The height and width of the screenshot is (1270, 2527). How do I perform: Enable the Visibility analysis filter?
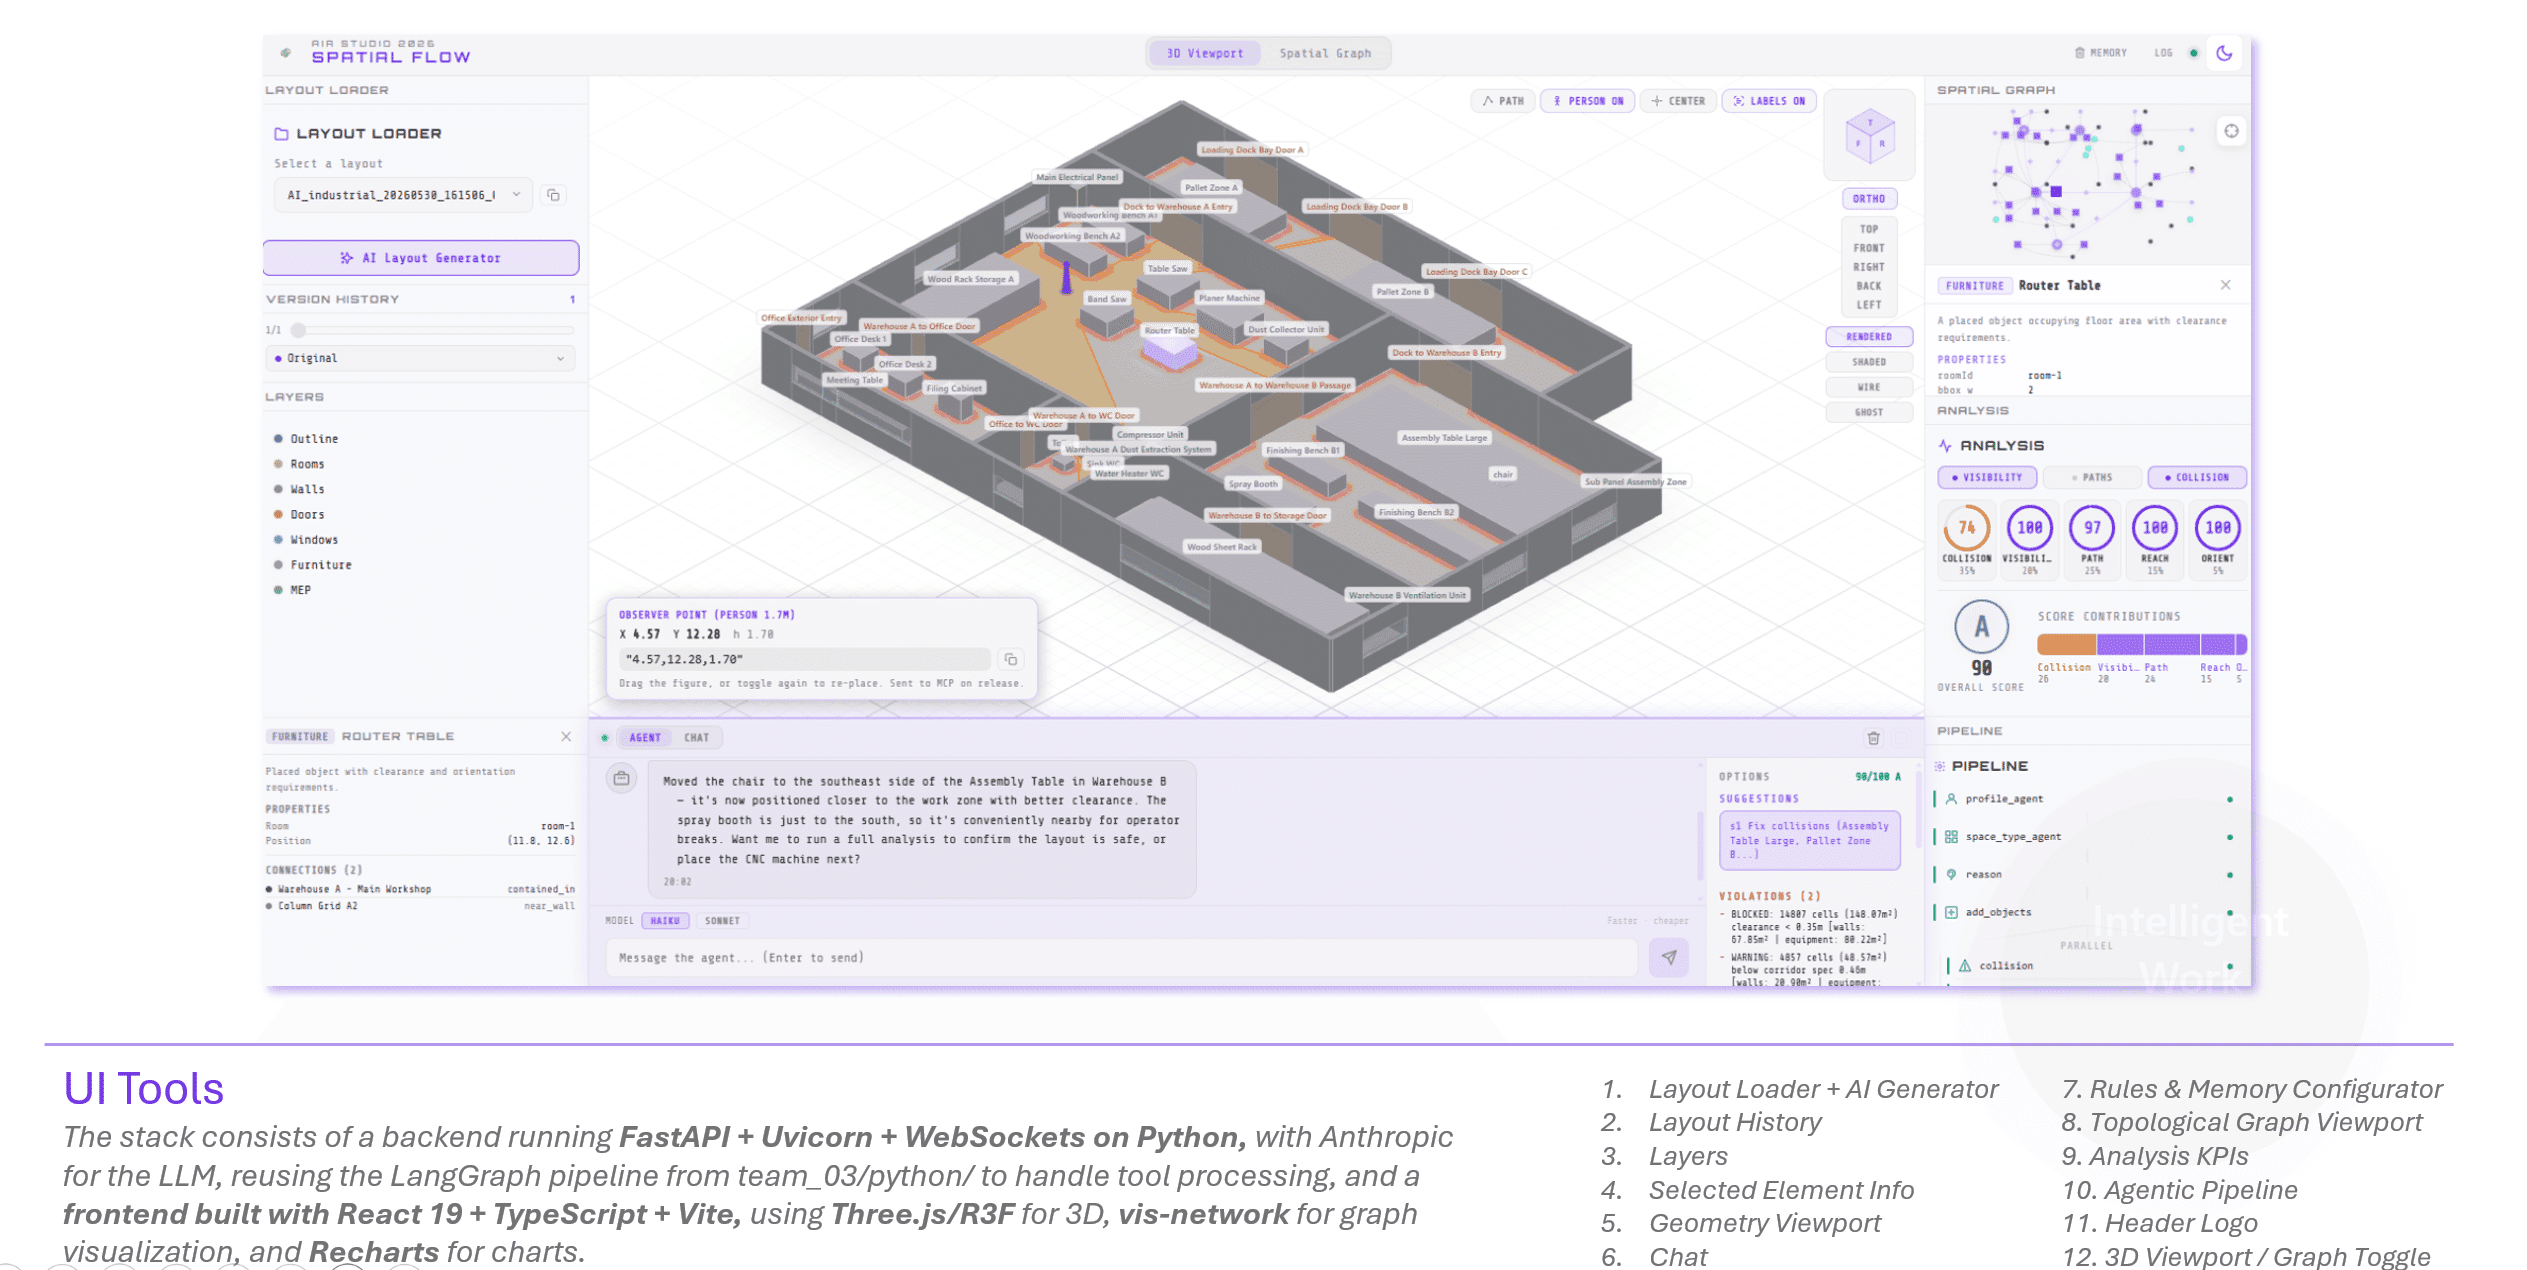tap(1987, 478)
